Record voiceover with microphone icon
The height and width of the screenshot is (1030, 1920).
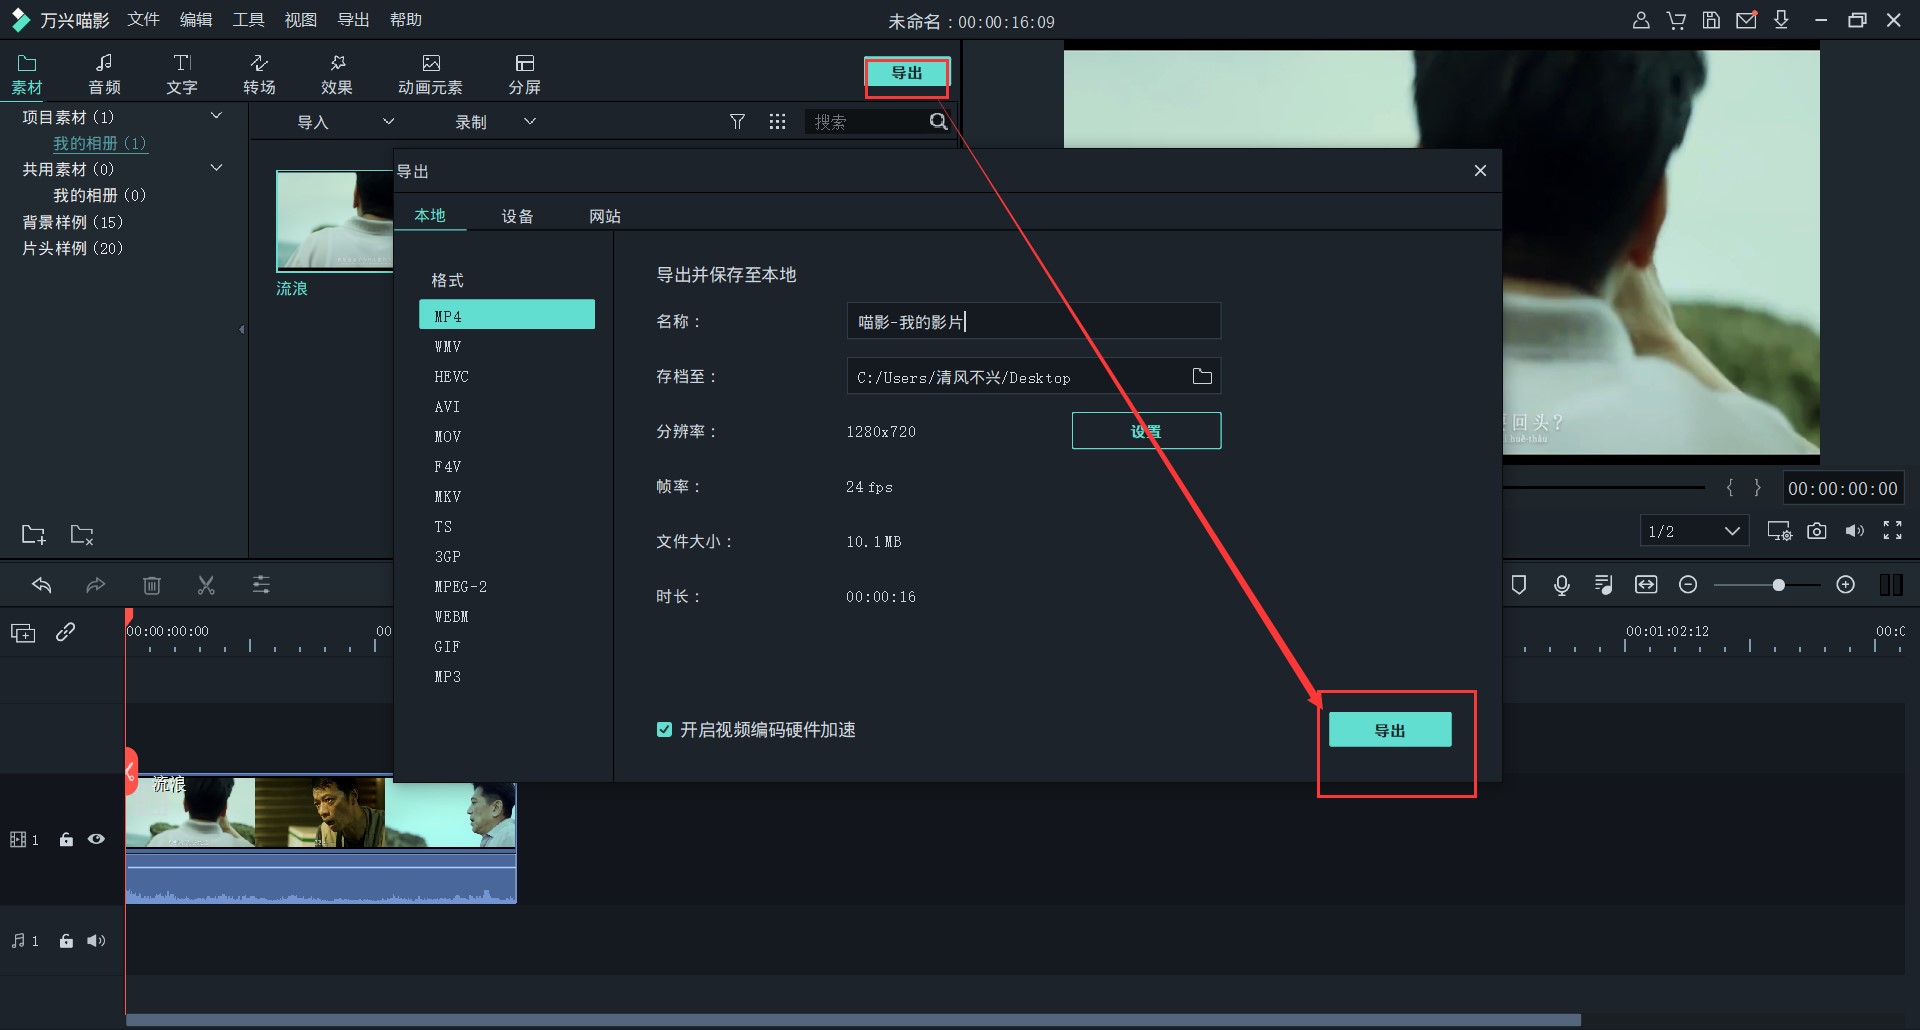1562,585
